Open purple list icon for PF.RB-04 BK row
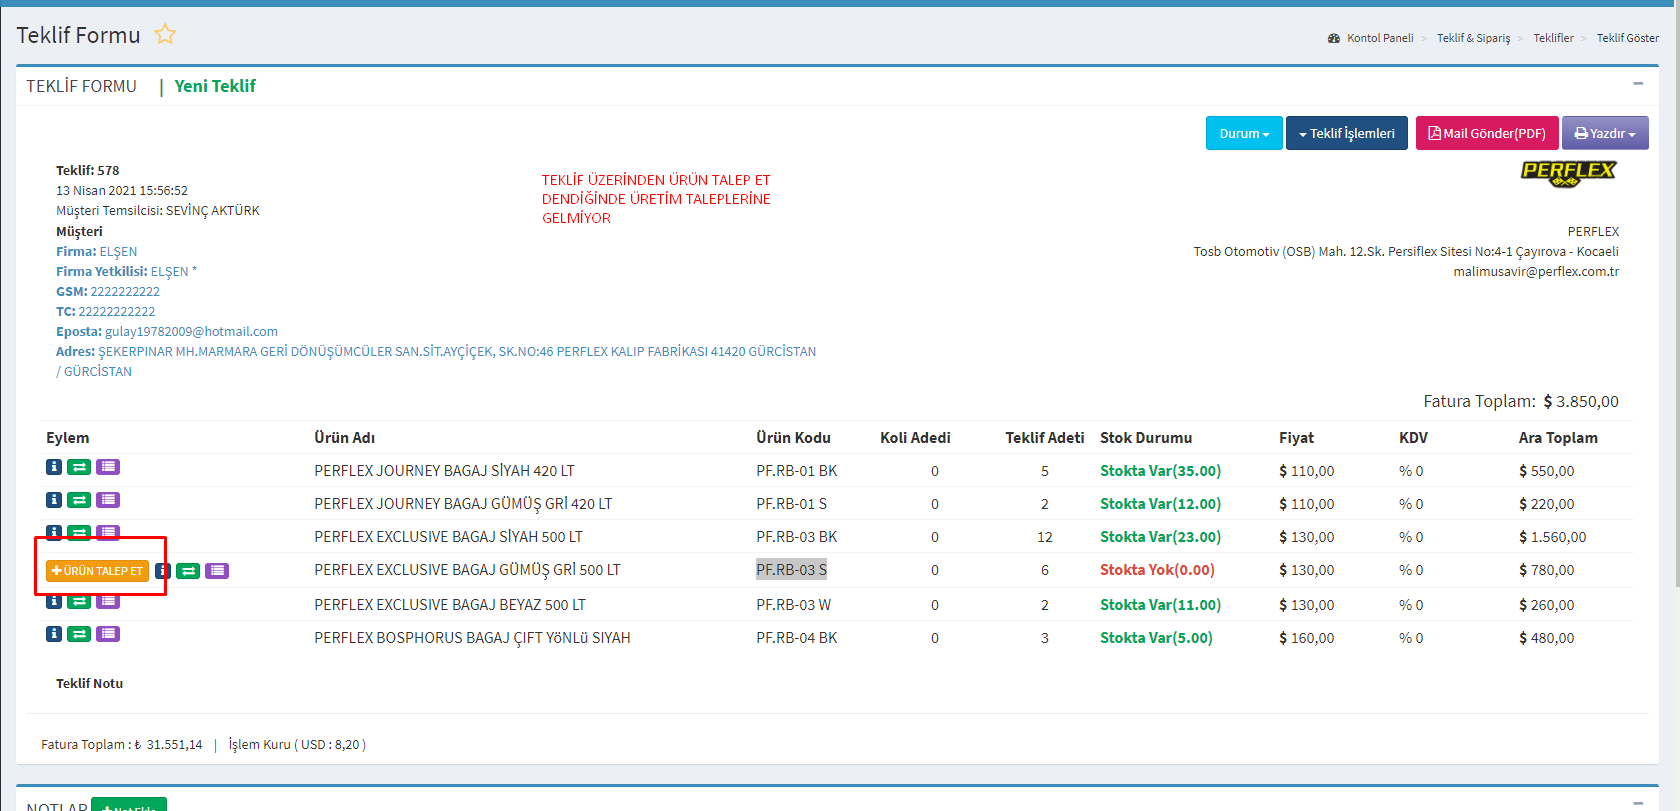The height and width of the screenshot is (811, 1680). [108, 634]
